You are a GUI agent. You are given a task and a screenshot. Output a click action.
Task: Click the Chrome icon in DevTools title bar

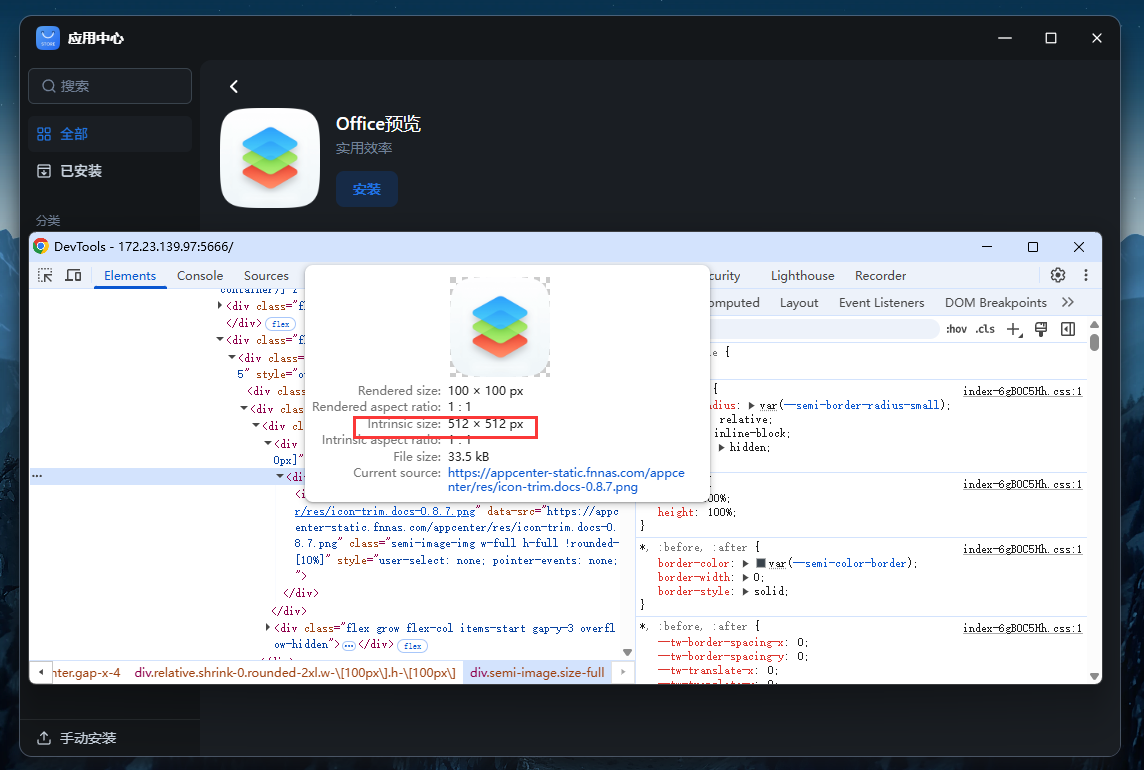coord(41,247)
